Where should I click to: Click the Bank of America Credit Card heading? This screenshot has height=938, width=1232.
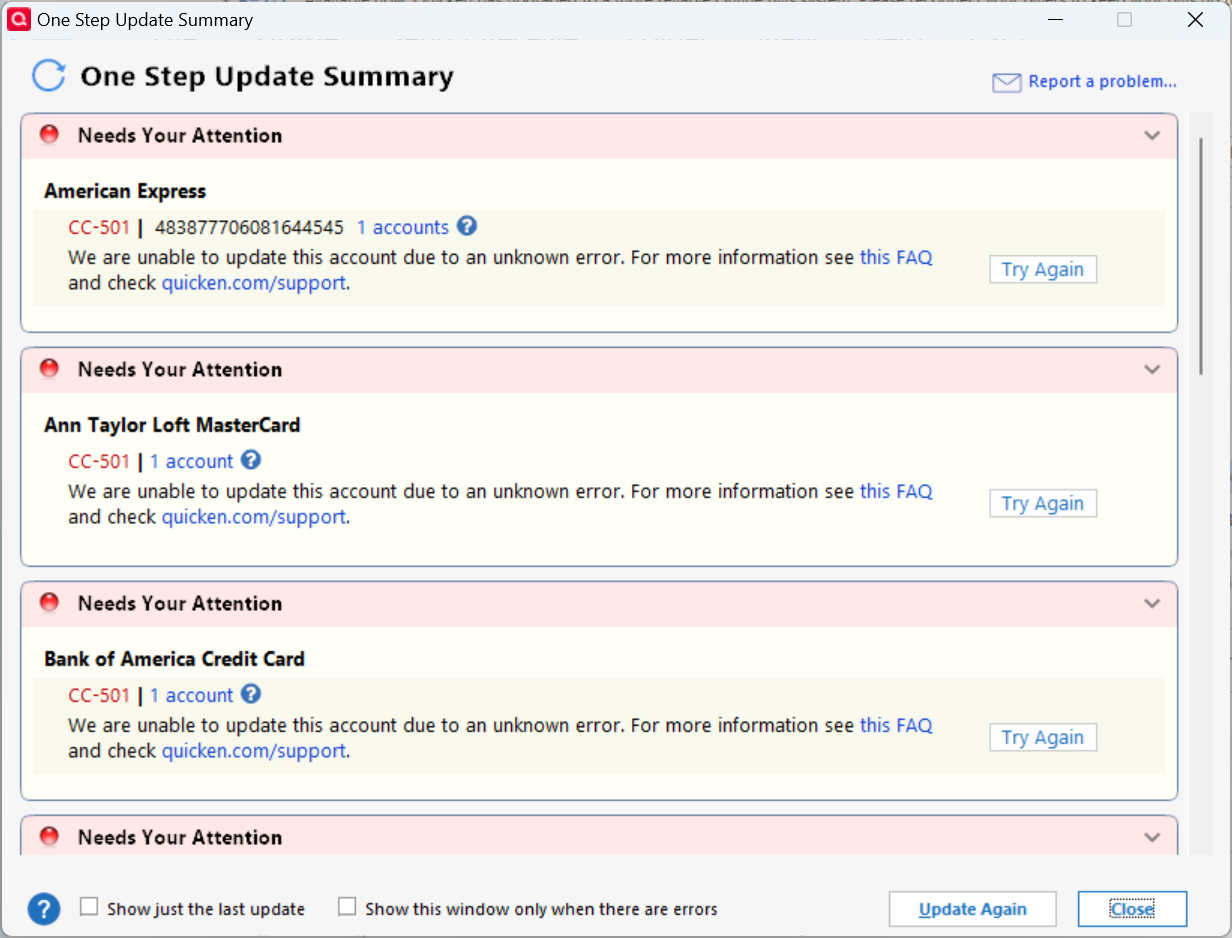click(174, 659)
